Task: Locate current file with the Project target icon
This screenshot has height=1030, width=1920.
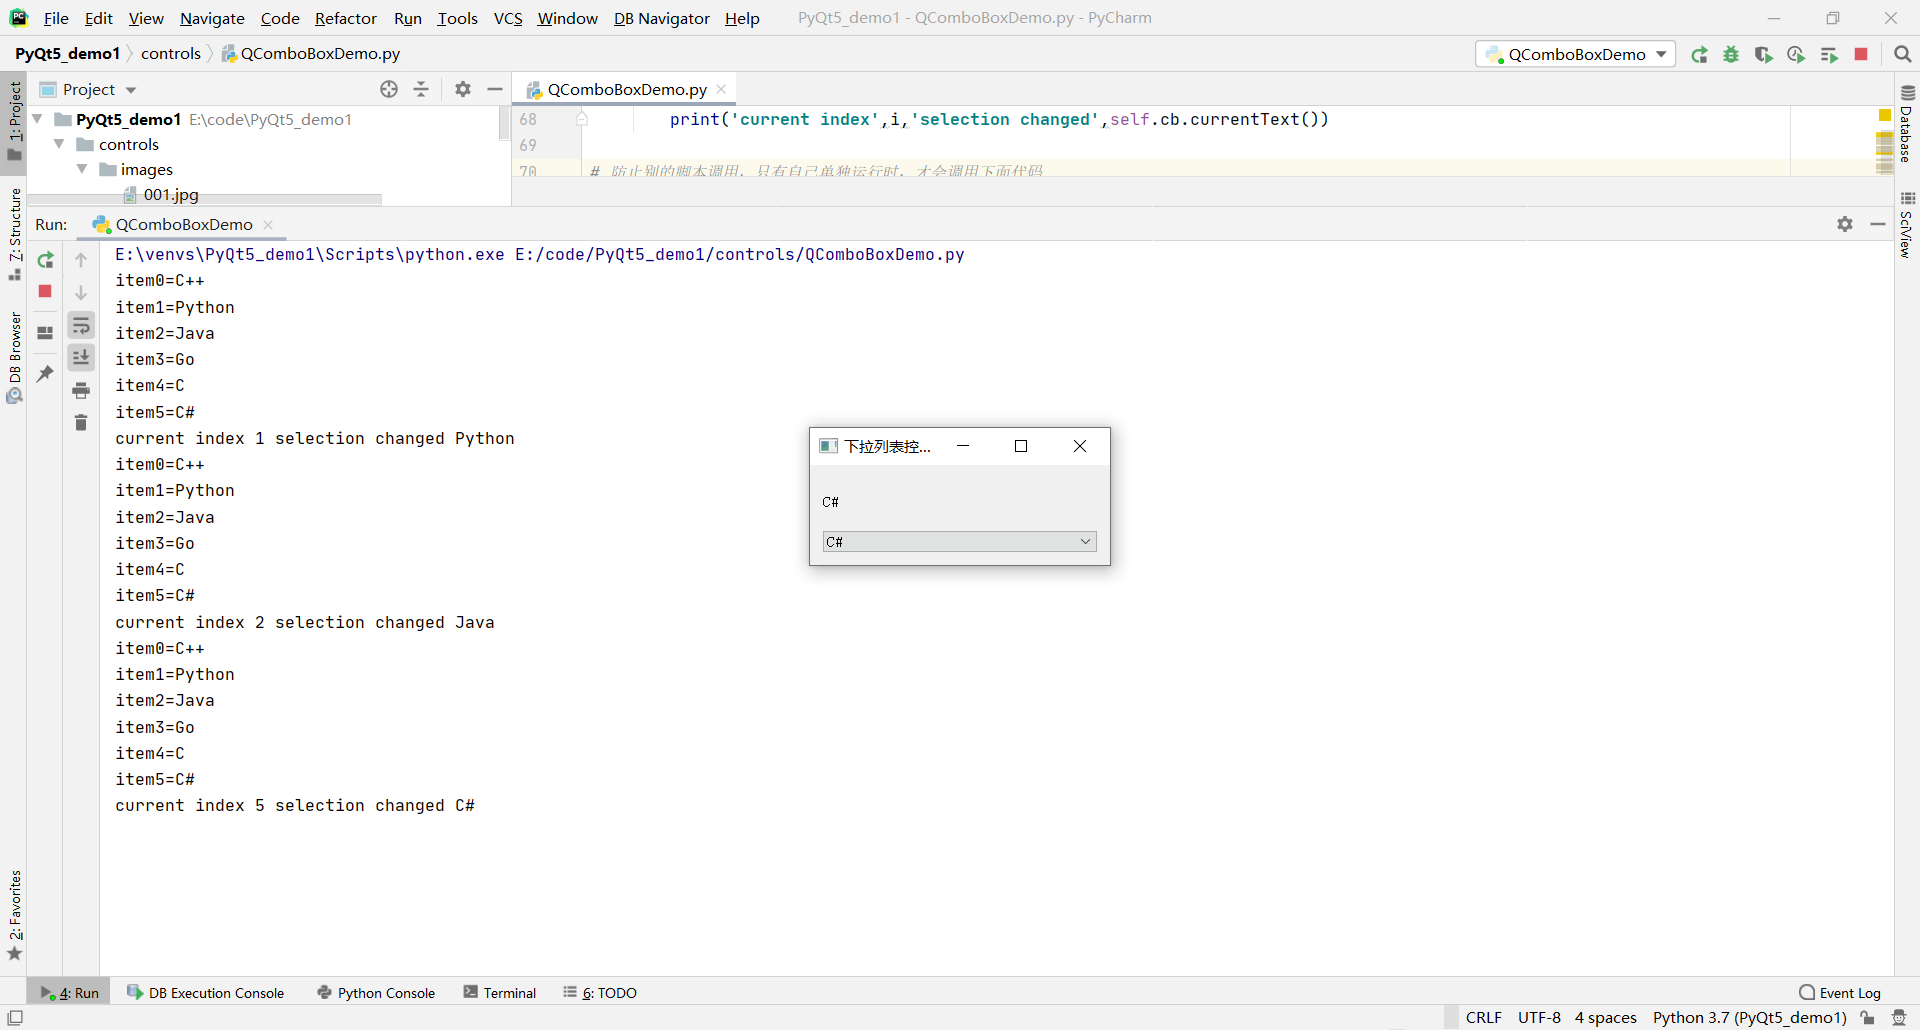Action: [x=389, y=89]
